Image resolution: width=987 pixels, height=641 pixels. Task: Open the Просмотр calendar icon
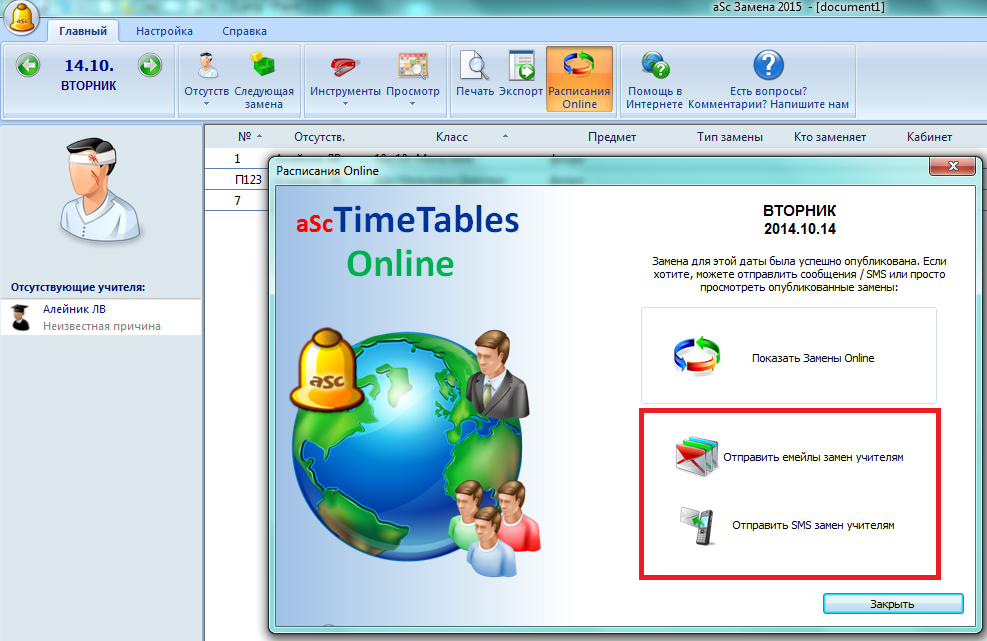click(413, 66)
